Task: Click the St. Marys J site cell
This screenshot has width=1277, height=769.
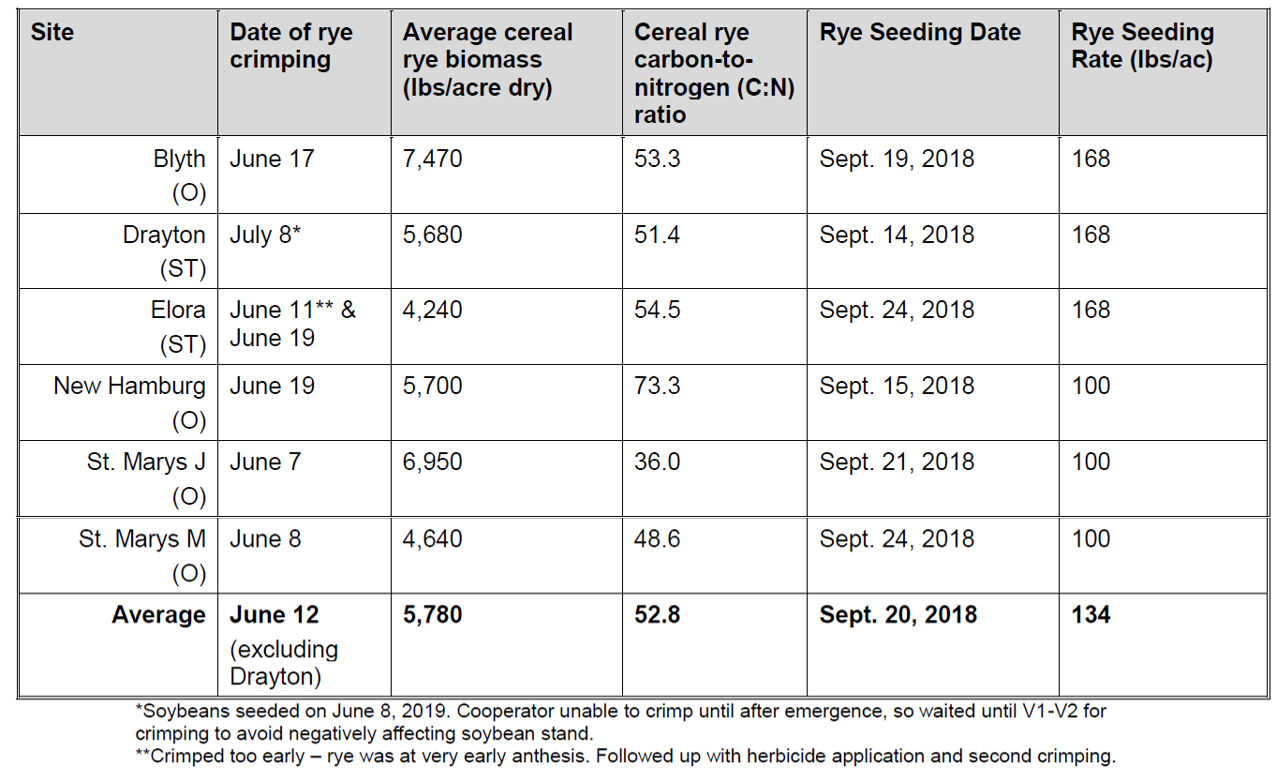Action: click(146, 476)
